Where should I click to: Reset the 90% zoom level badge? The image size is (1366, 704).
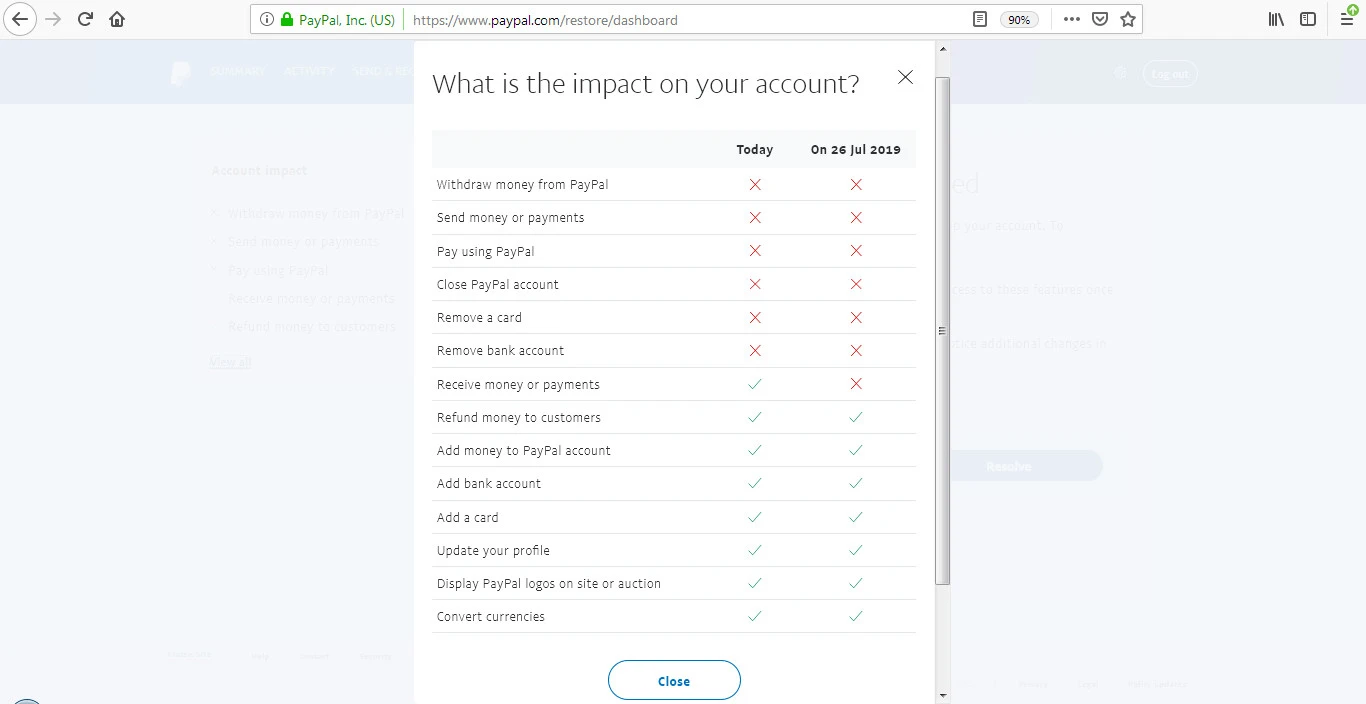[1019, 20]
